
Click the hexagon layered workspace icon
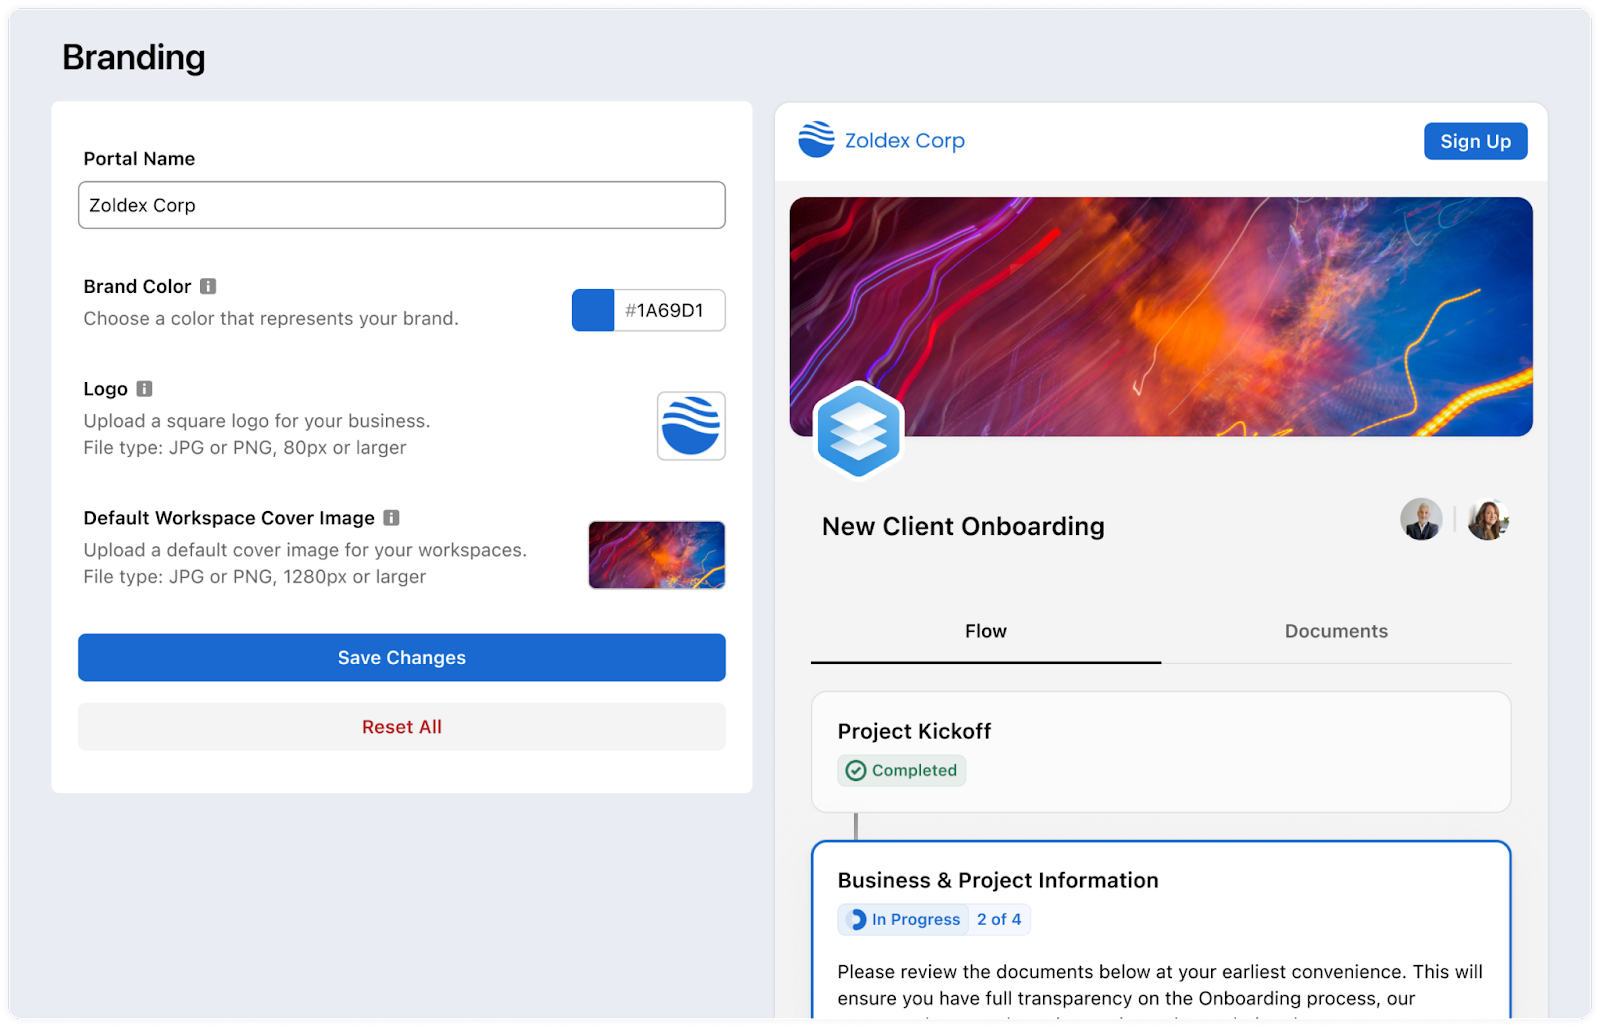858,430
